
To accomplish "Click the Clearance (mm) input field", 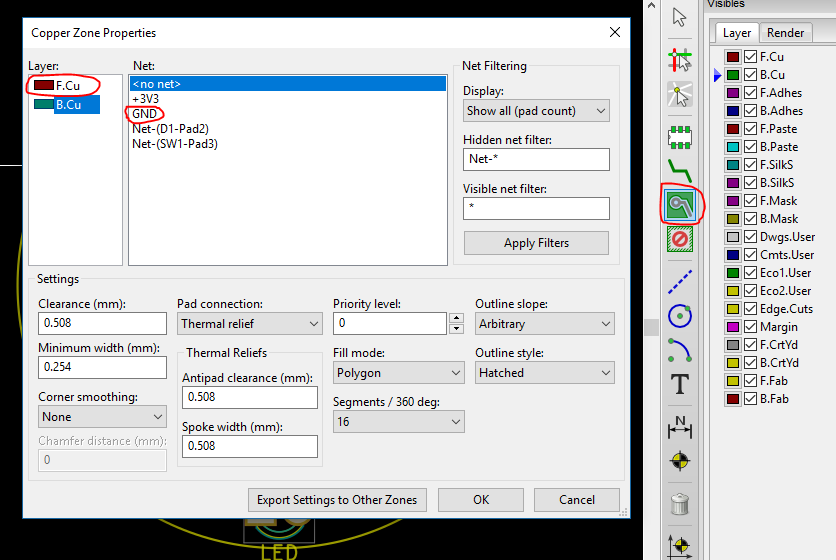I will click(x=102, y=323).
